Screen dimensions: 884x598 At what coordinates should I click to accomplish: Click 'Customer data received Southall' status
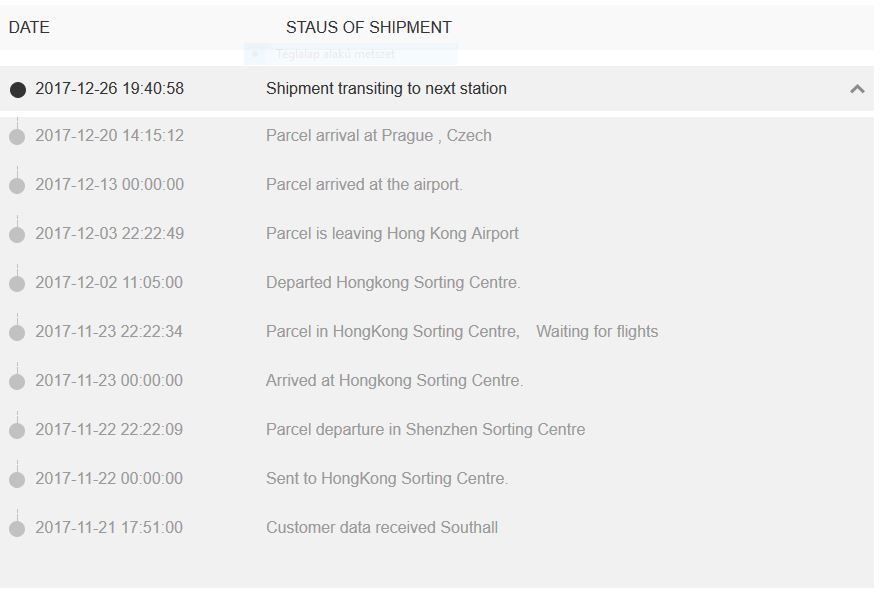pos(381,528)
